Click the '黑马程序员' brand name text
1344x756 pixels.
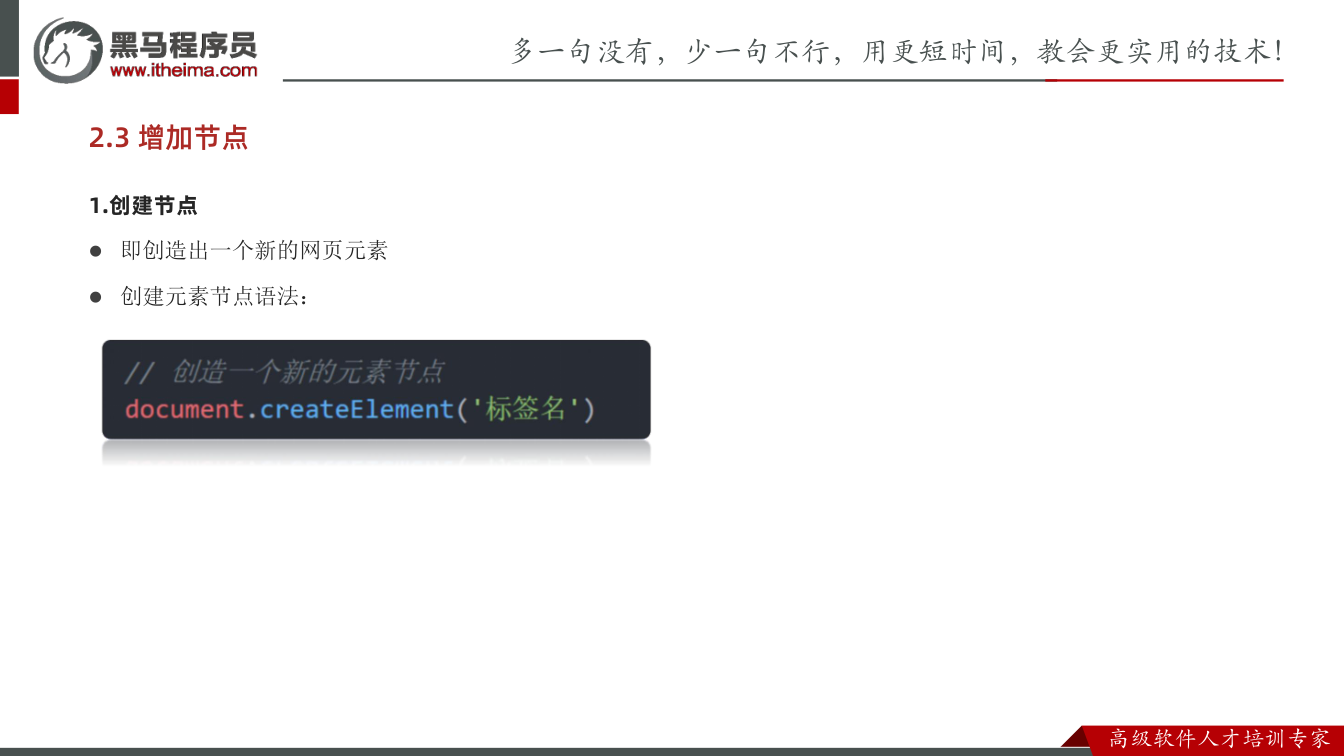[184, 44]
